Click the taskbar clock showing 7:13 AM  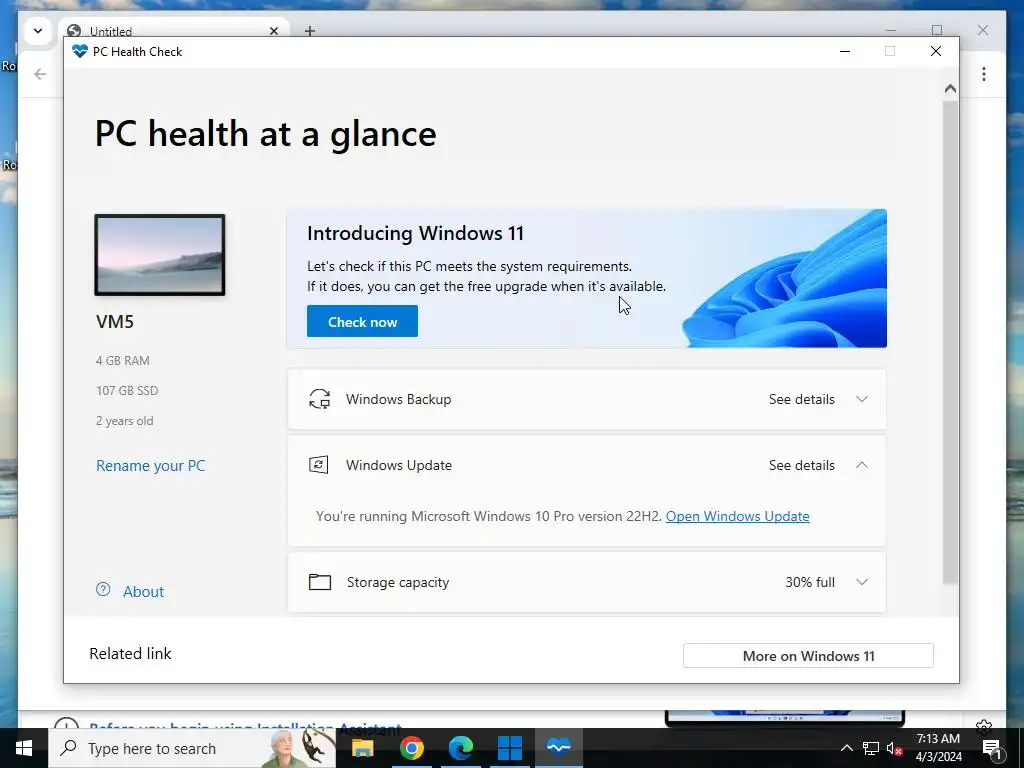pos(938,748)
